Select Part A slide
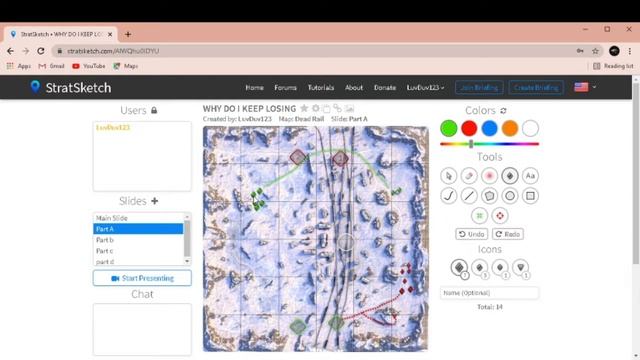The height and width of the screenshot is (360, 640). tap(138, 229)
